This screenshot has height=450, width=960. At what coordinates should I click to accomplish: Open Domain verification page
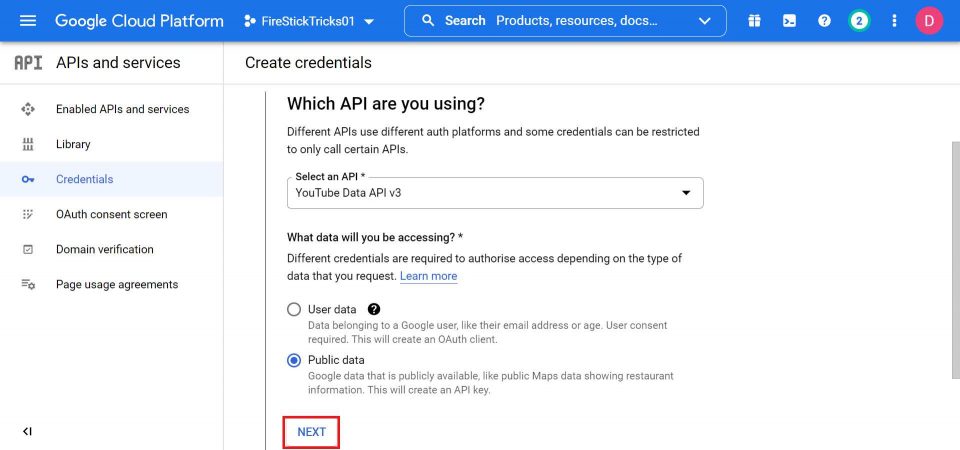(111, 249)
